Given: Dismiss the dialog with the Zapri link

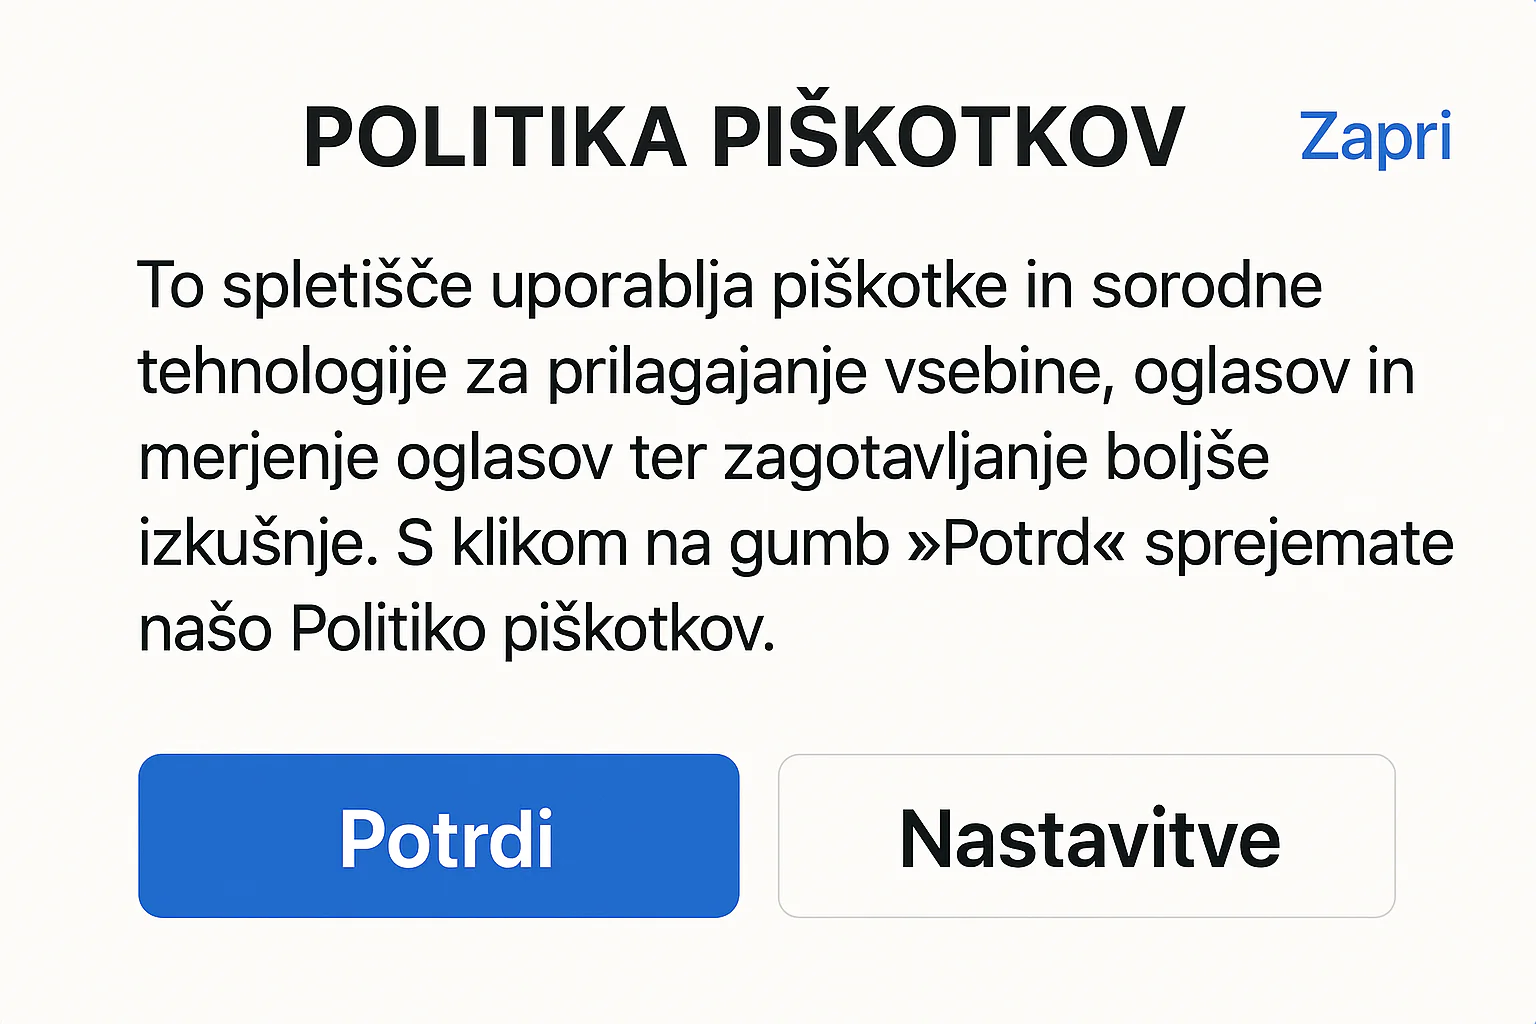Looking at the screenshot, I should pos(1375,137).
